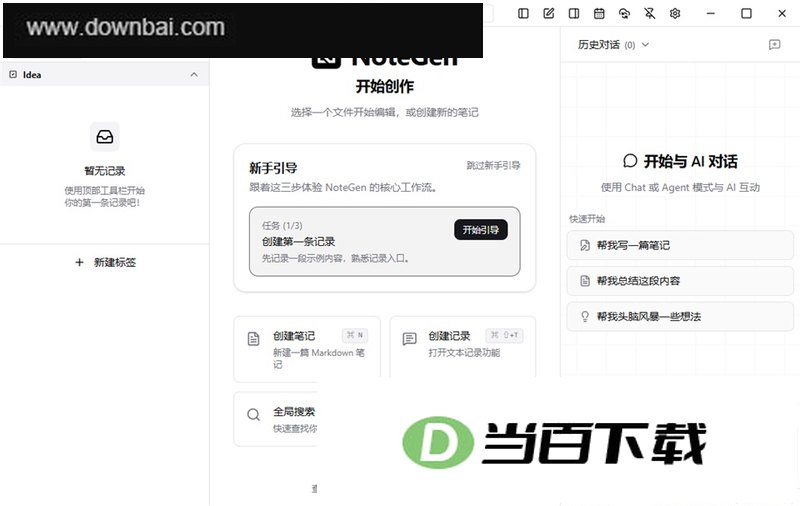Click the magnifier icon on 全局搜索
Viewport: 800px width, 506px height.
tap(254, 415)
